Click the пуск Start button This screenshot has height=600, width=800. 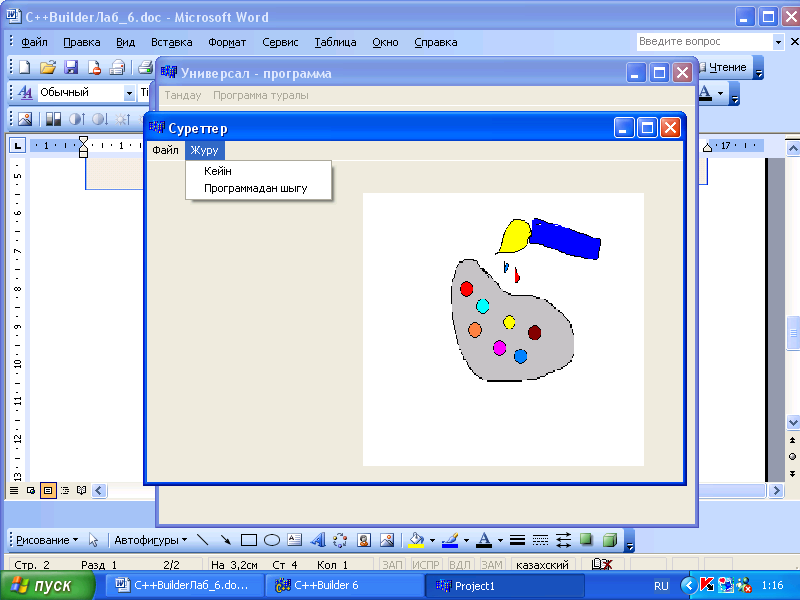pyautogui.click(x=47, y=585)
